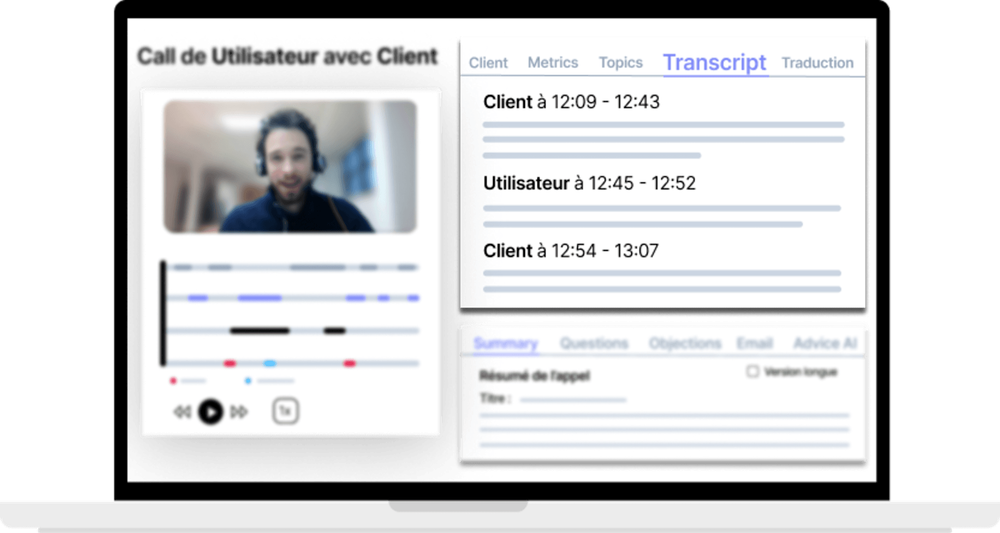Click the Titre field line

(x=573, y=400)
